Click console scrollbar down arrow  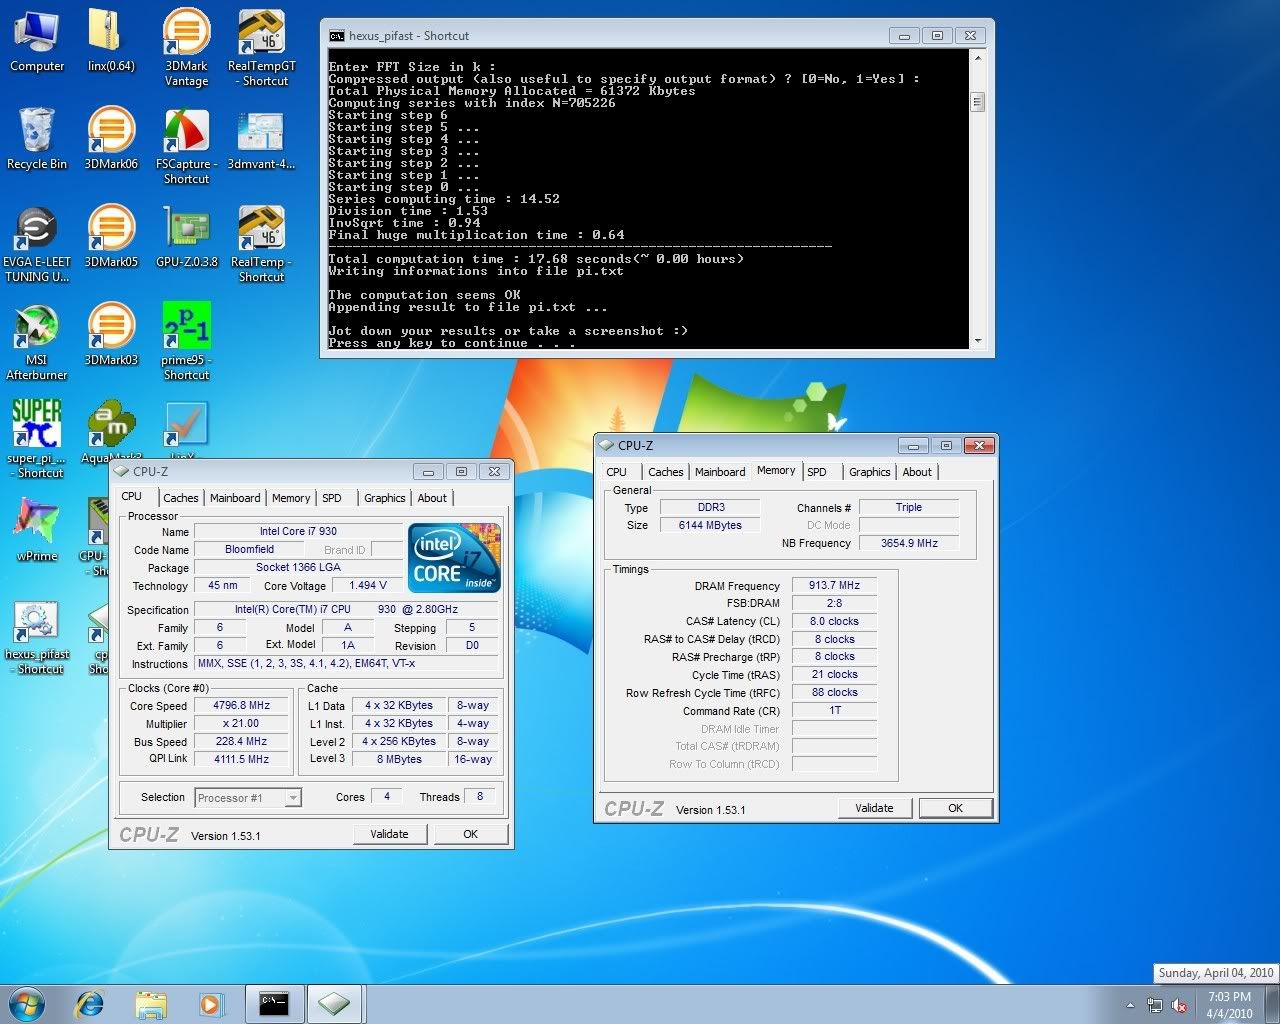click(977, 340)
